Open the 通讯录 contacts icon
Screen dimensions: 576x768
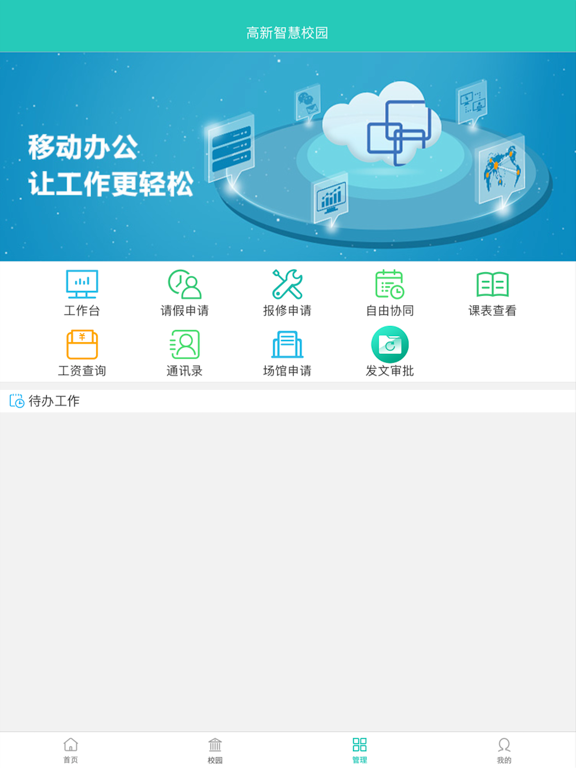[185, 345]
